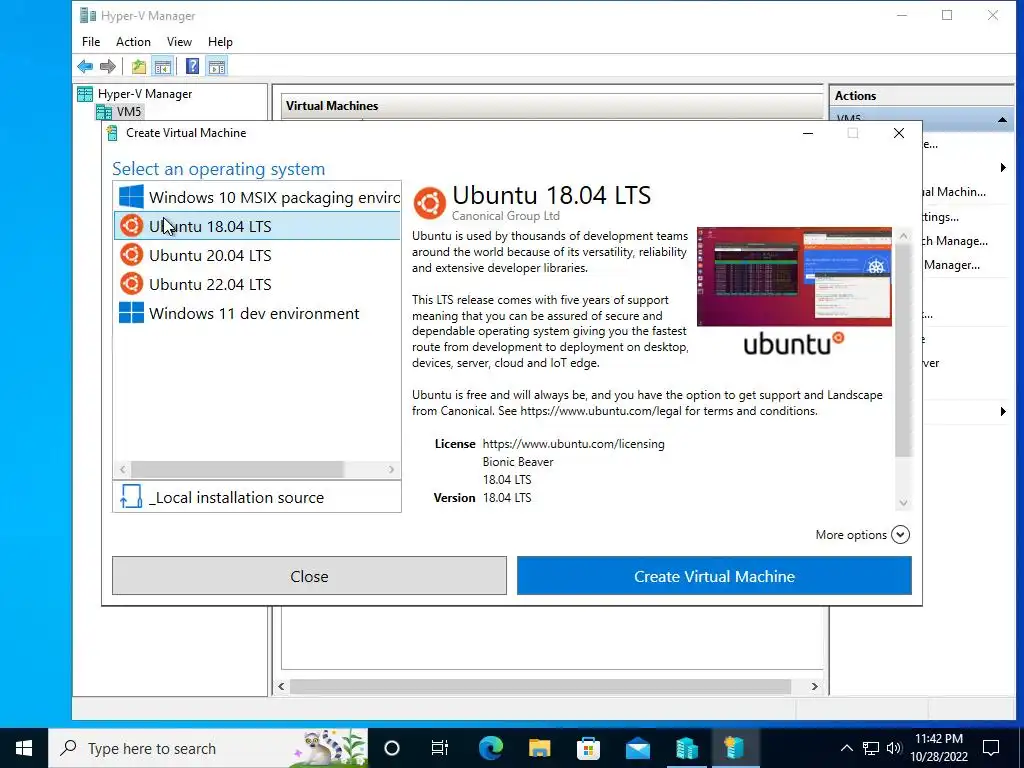The width and height of the screenshot is (1024, 768).
Task: Minimize the Create Virtual Machine dialog
Action: point(808,133)
